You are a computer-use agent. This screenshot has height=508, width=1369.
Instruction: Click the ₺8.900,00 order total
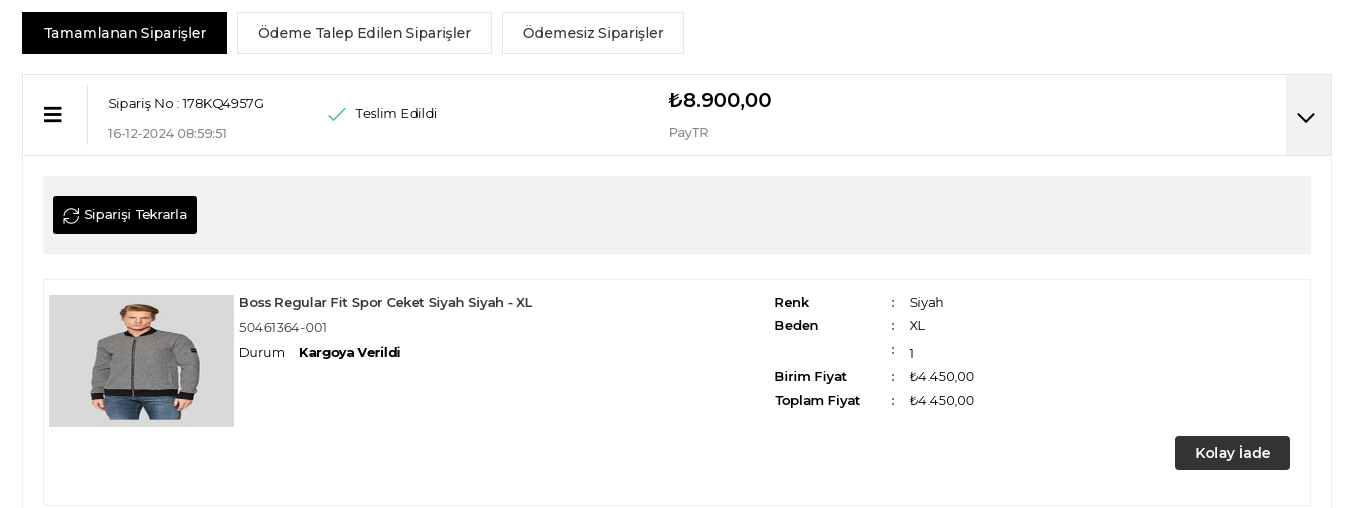click(720, 100)
